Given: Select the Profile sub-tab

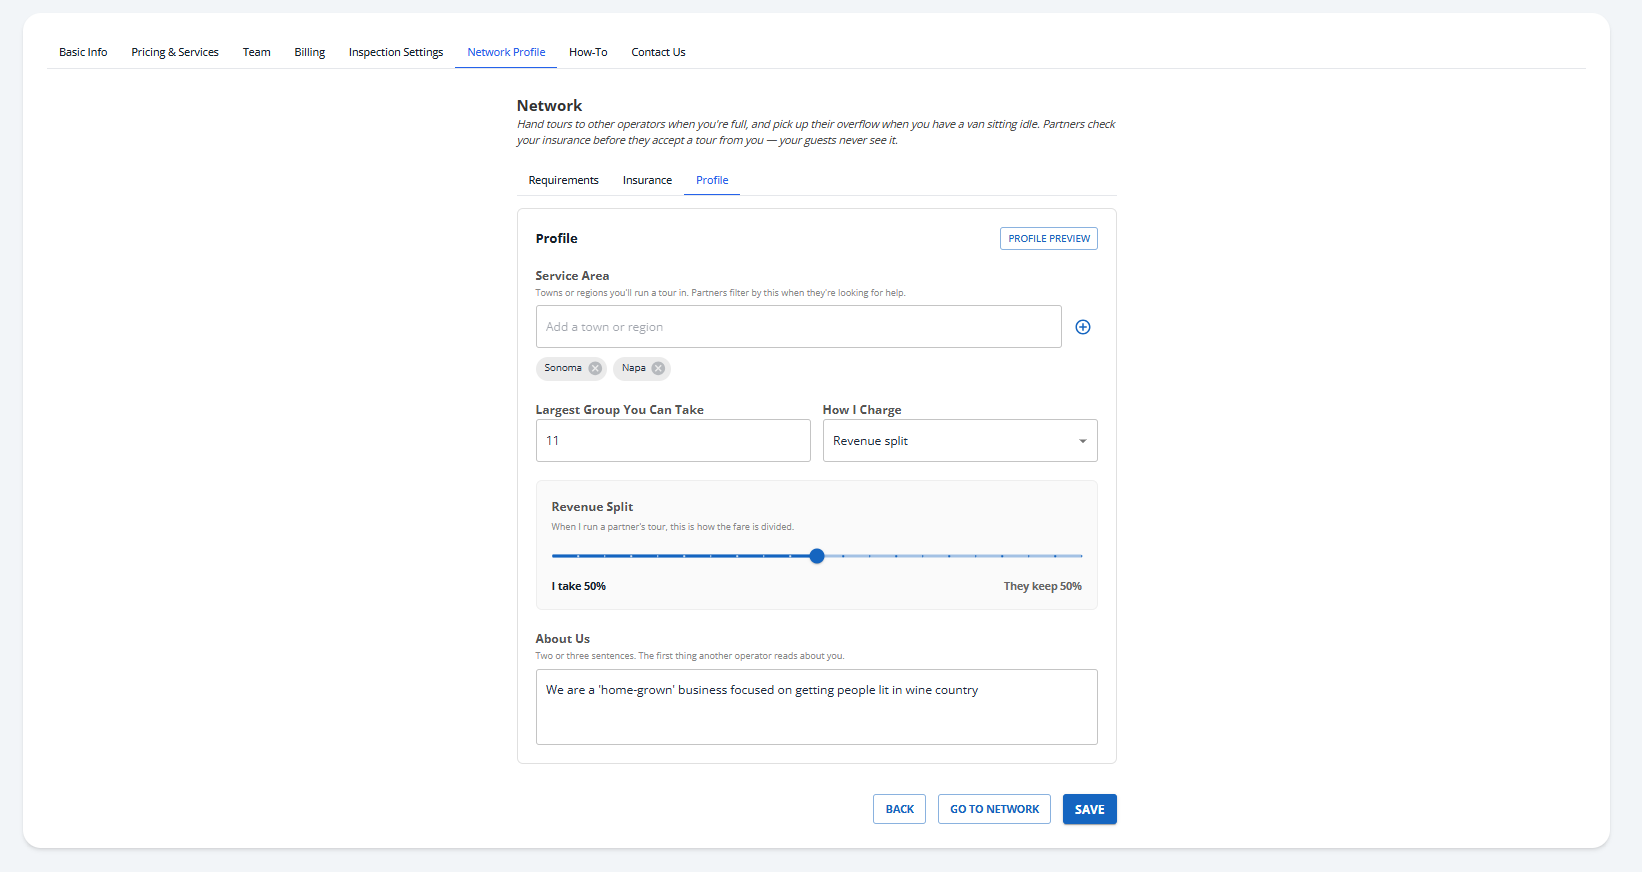Looking at the screenshot, I should pos(712,180).
